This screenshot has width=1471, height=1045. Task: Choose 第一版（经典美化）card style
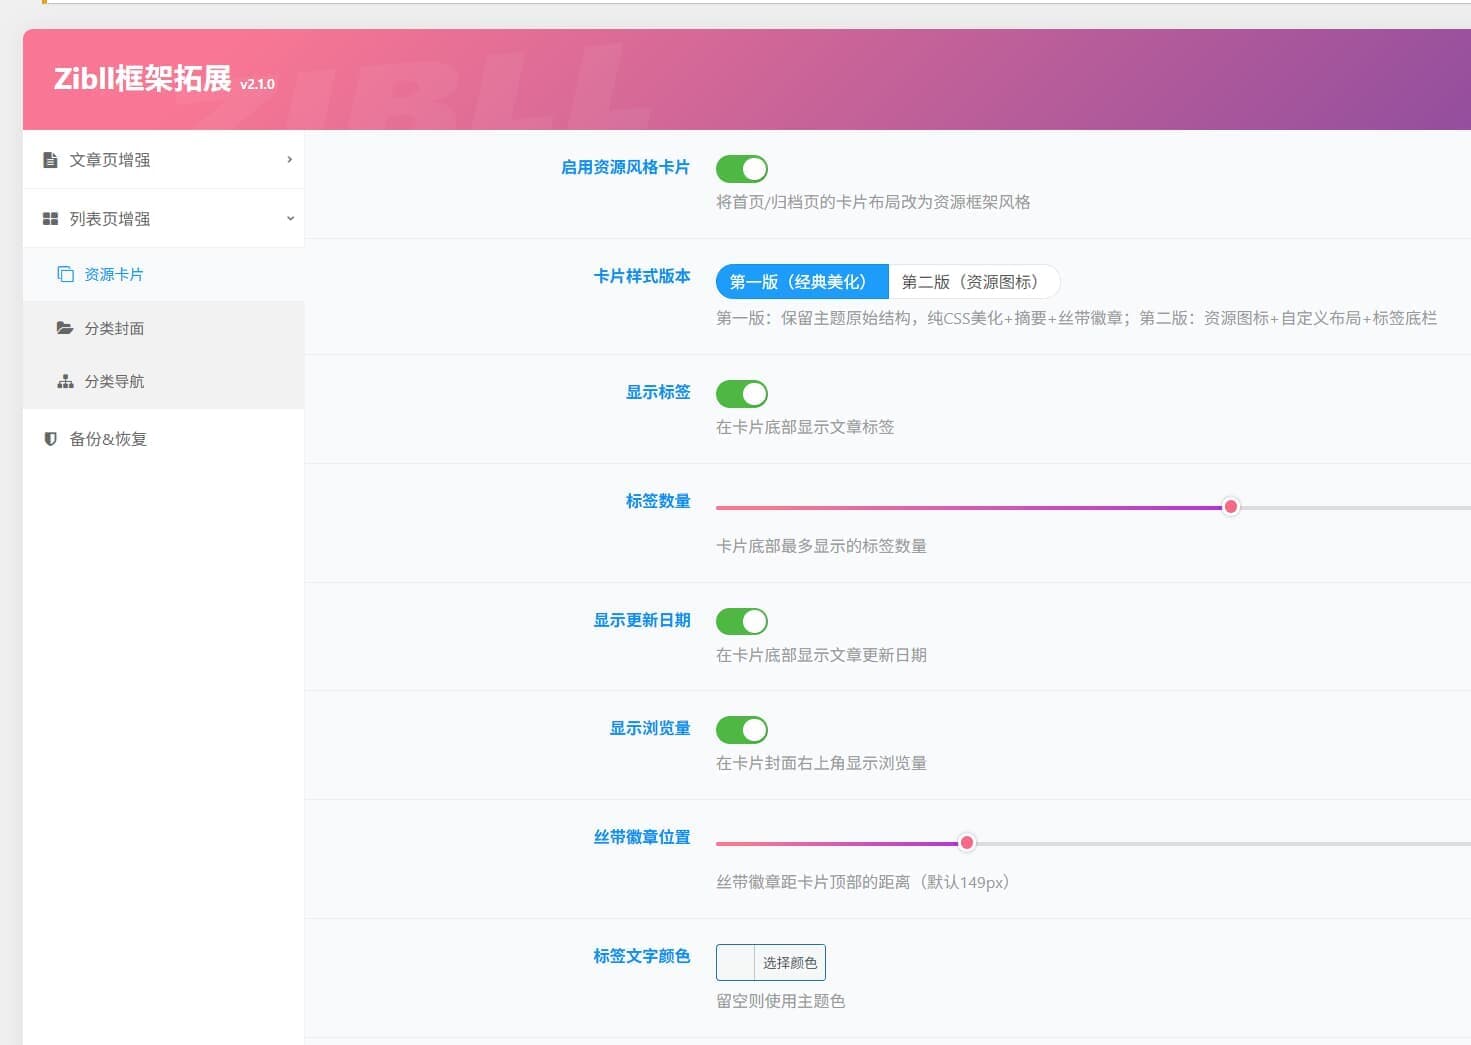point(802,282)
